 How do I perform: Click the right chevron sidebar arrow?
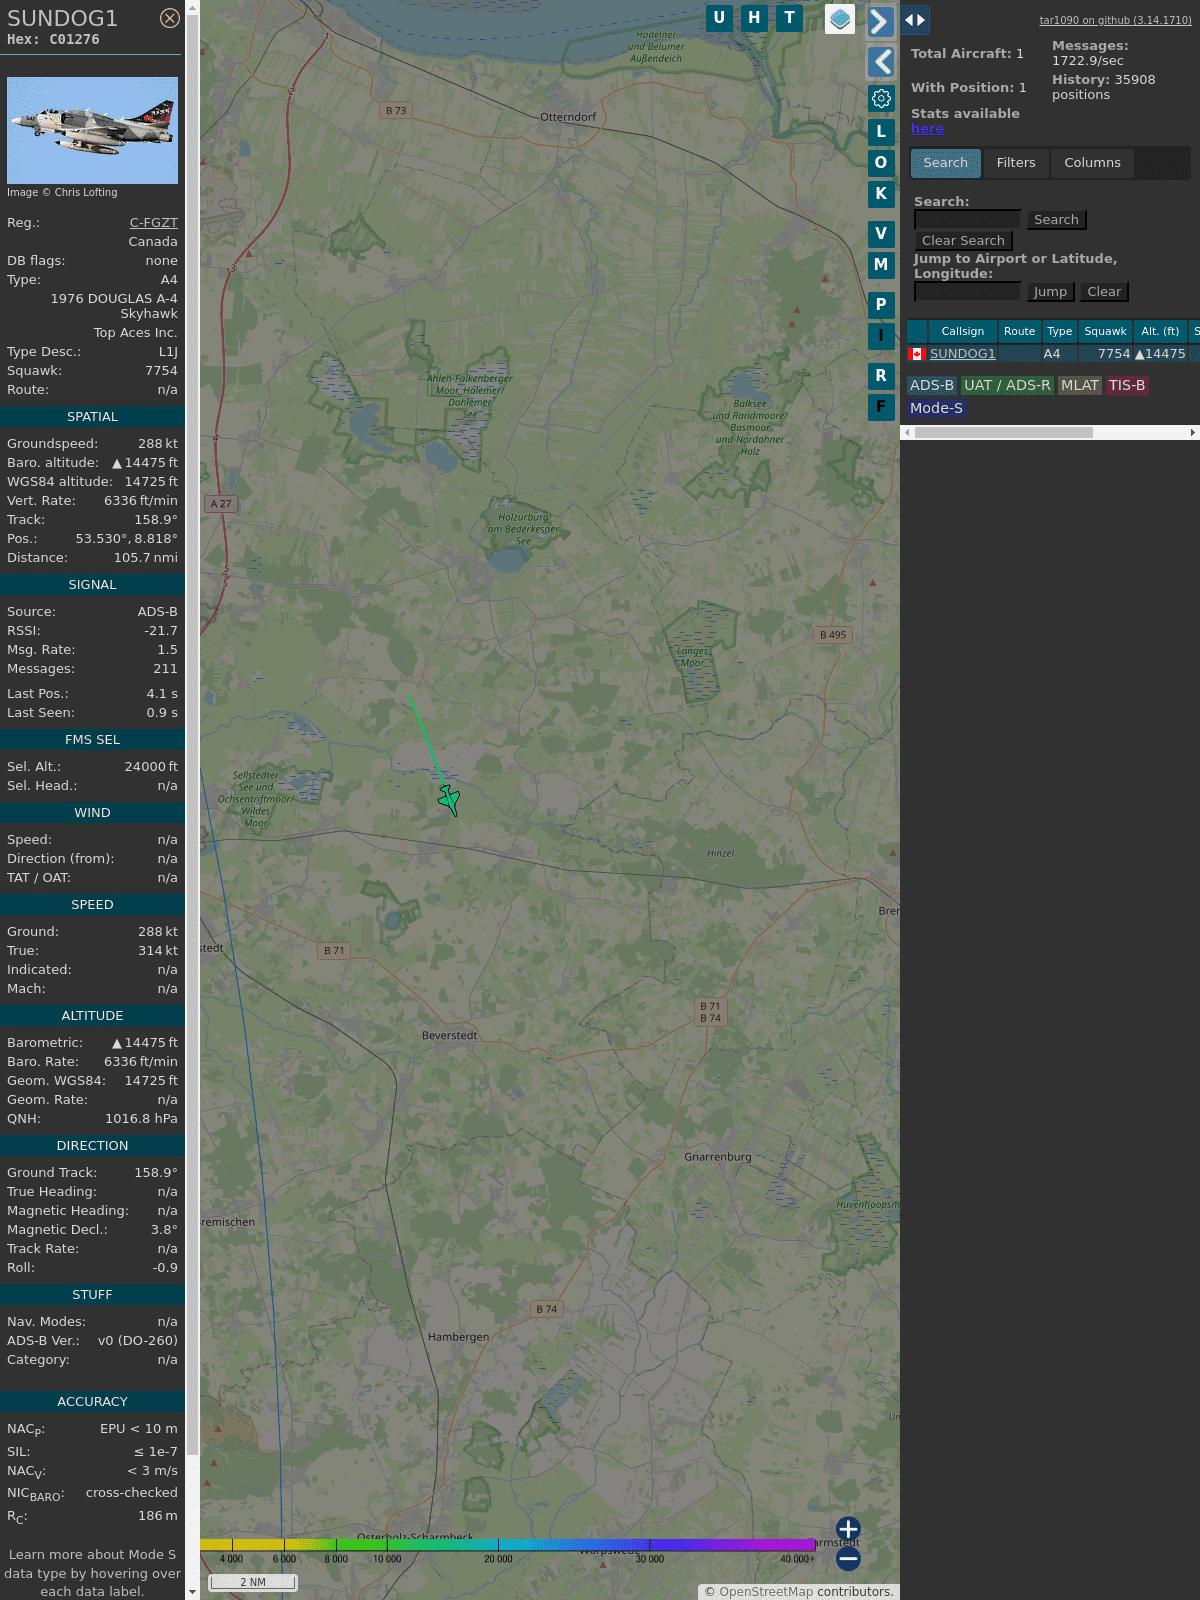pyautogui.click(x=880, y=21)
